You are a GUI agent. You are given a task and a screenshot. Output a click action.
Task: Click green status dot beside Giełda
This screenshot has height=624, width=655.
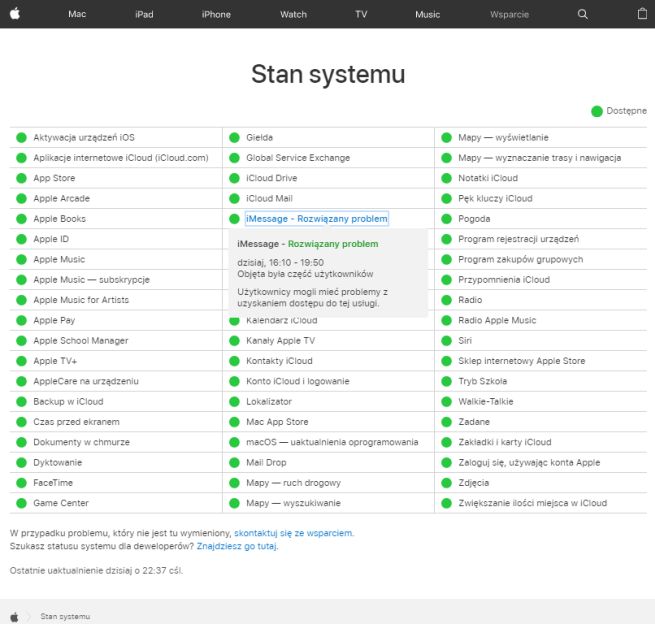(x=234, y=138)
